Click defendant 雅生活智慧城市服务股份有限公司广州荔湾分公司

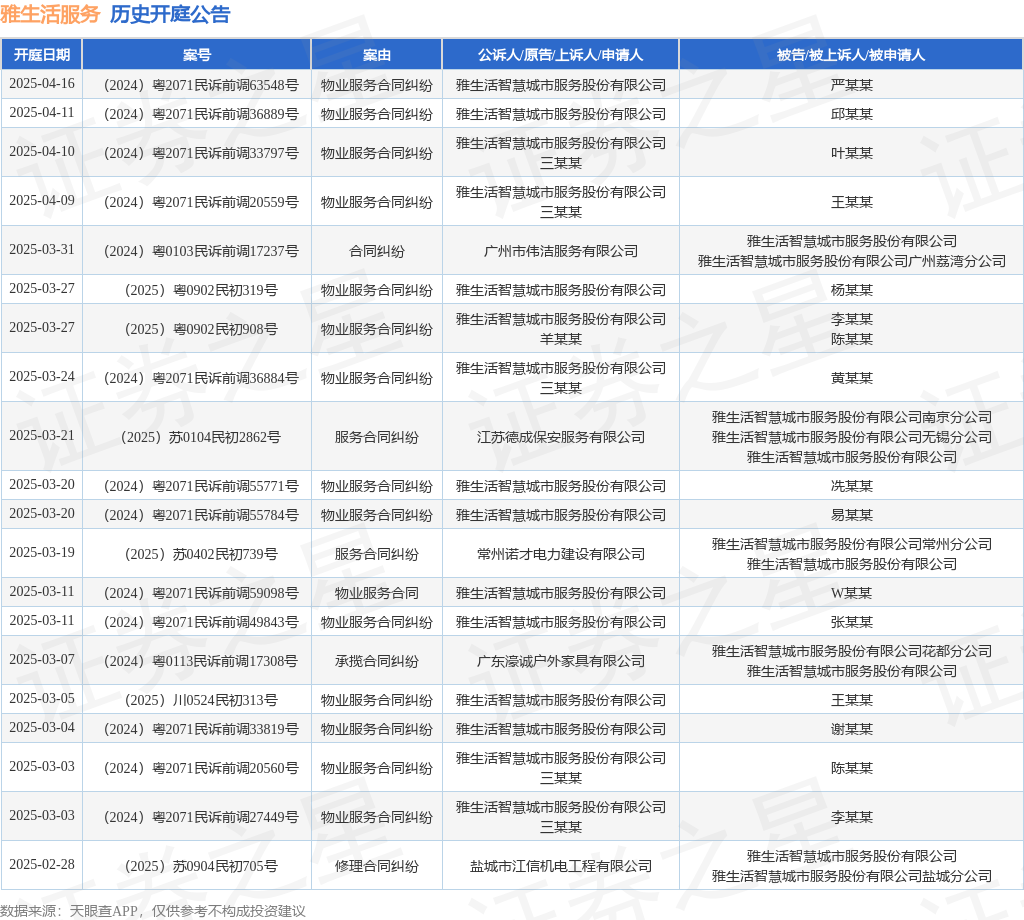coord(852,261)
